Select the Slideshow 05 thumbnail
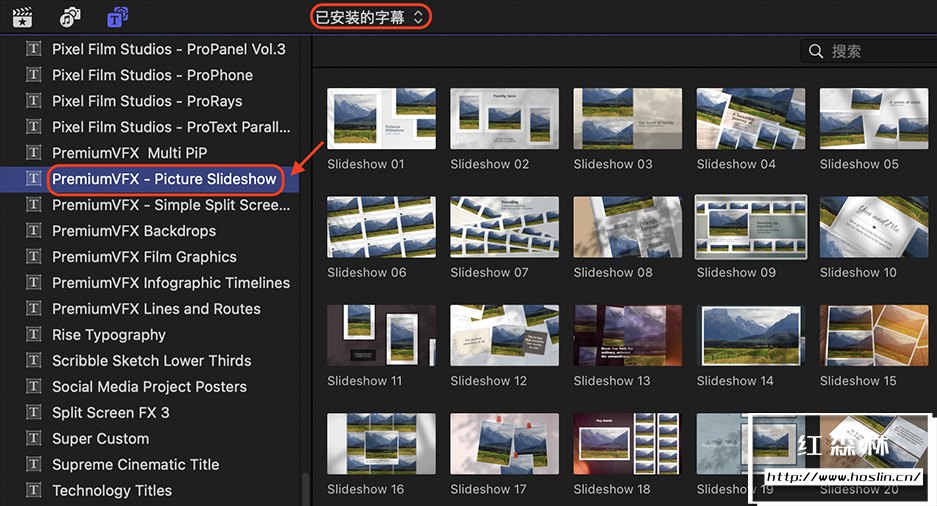The width and height of the screenshot is (937, 506). [x=874, y=118]
